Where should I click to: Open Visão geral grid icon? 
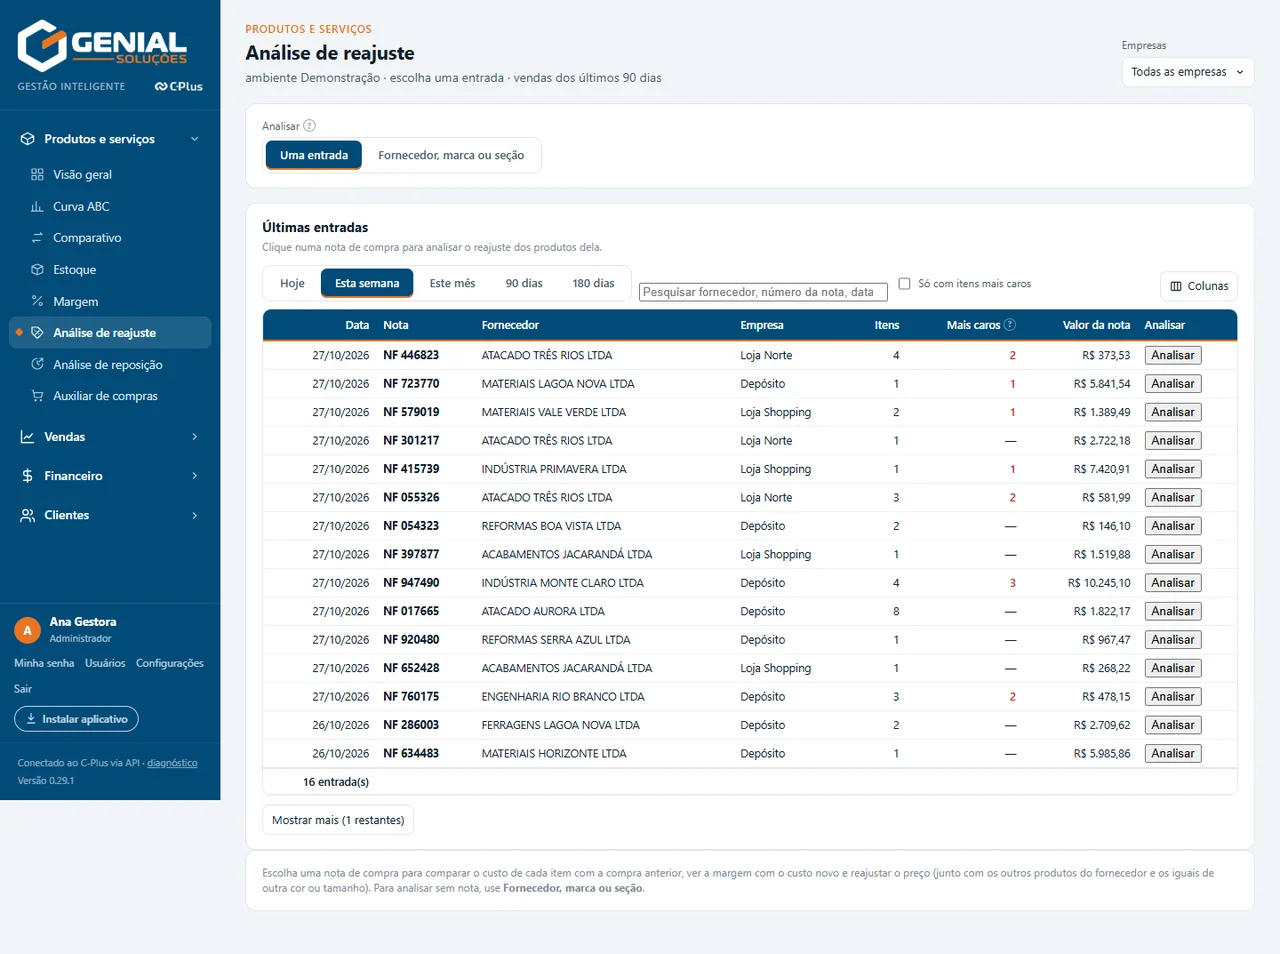37,174
